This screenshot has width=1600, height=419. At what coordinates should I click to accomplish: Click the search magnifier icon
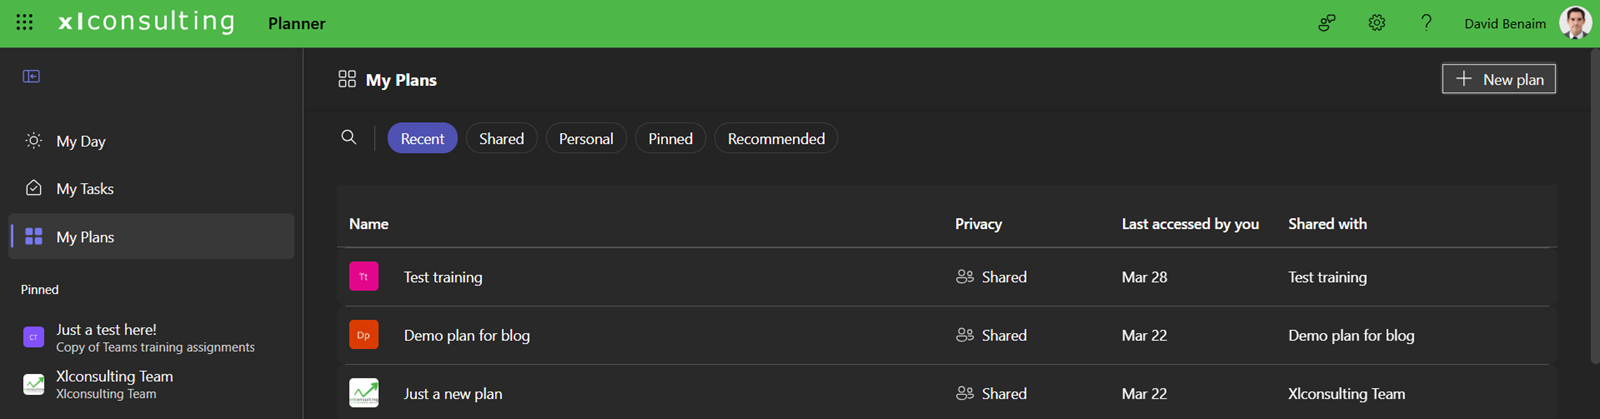349,137
